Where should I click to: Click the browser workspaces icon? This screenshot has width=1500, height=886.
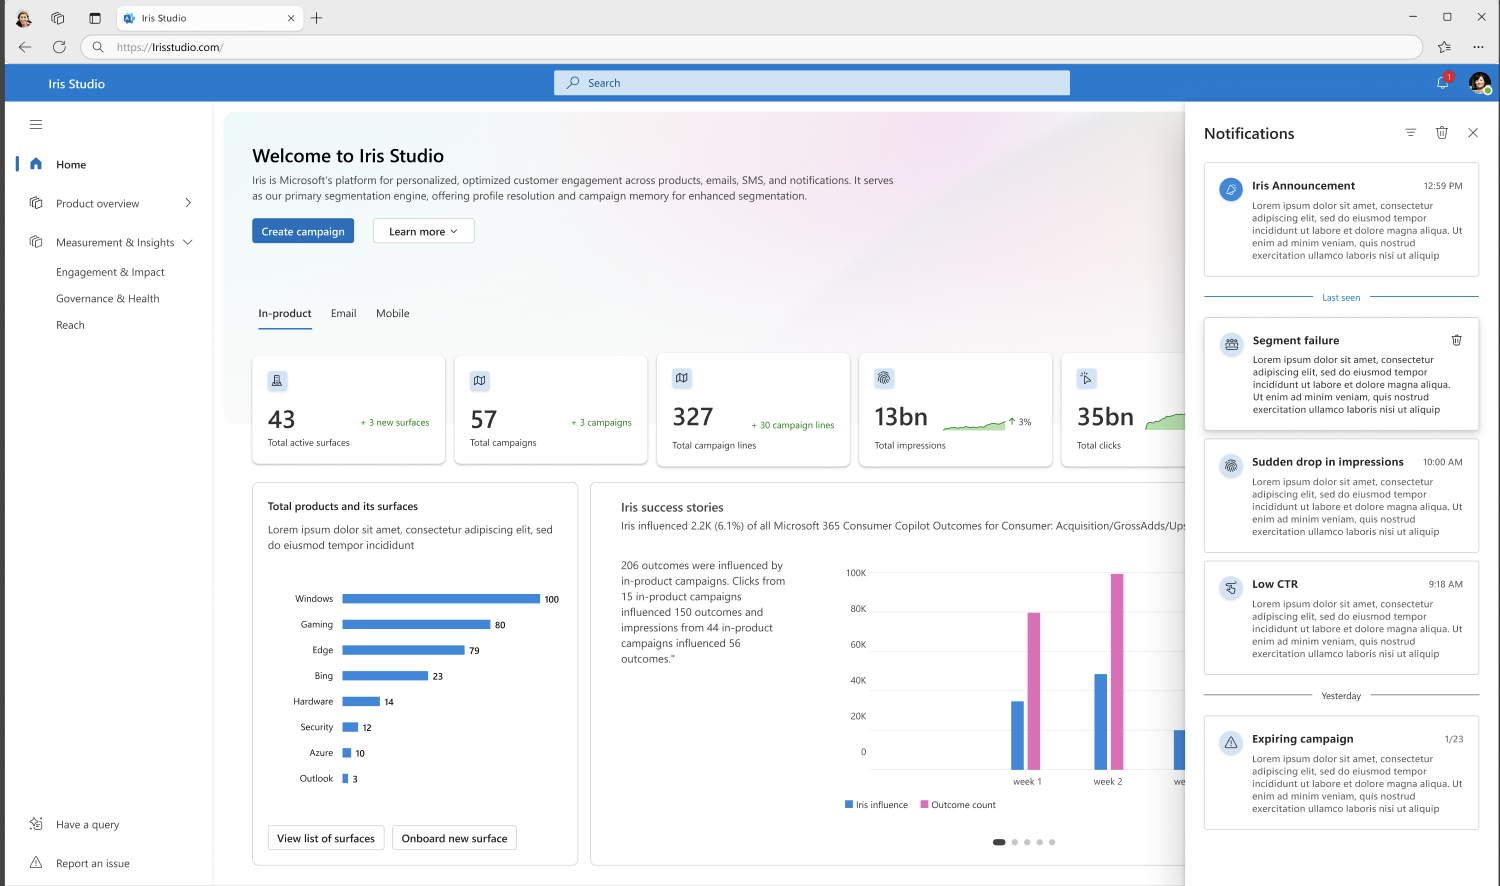(58, 18)
